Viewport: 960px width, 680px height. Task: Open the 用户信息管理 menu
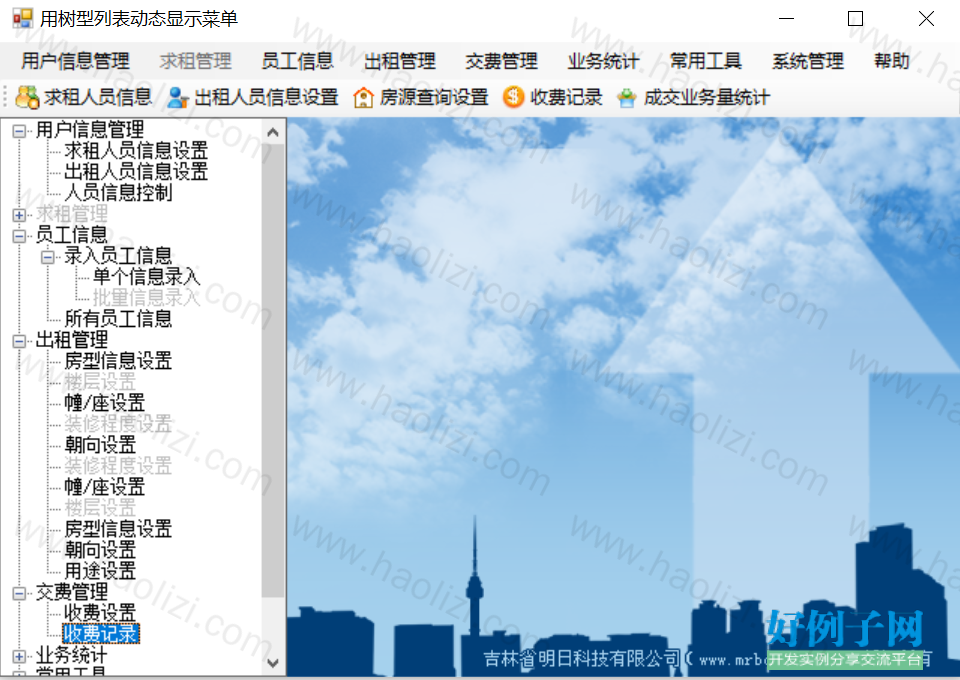click(76, 61)
